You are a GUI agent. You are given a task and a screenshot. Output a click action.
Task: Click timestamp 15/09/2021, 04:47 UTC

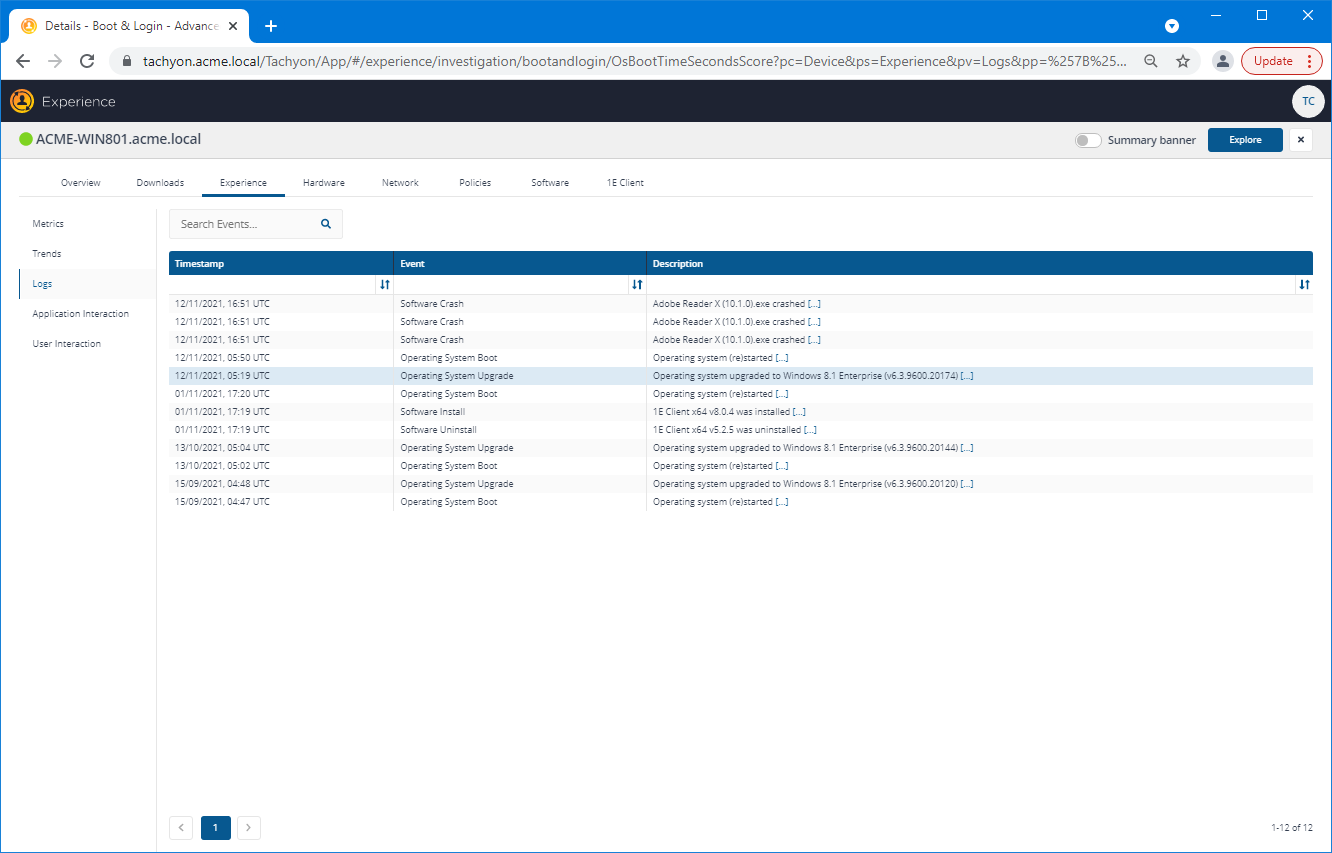pyautogui.click(x=222, y=502)
